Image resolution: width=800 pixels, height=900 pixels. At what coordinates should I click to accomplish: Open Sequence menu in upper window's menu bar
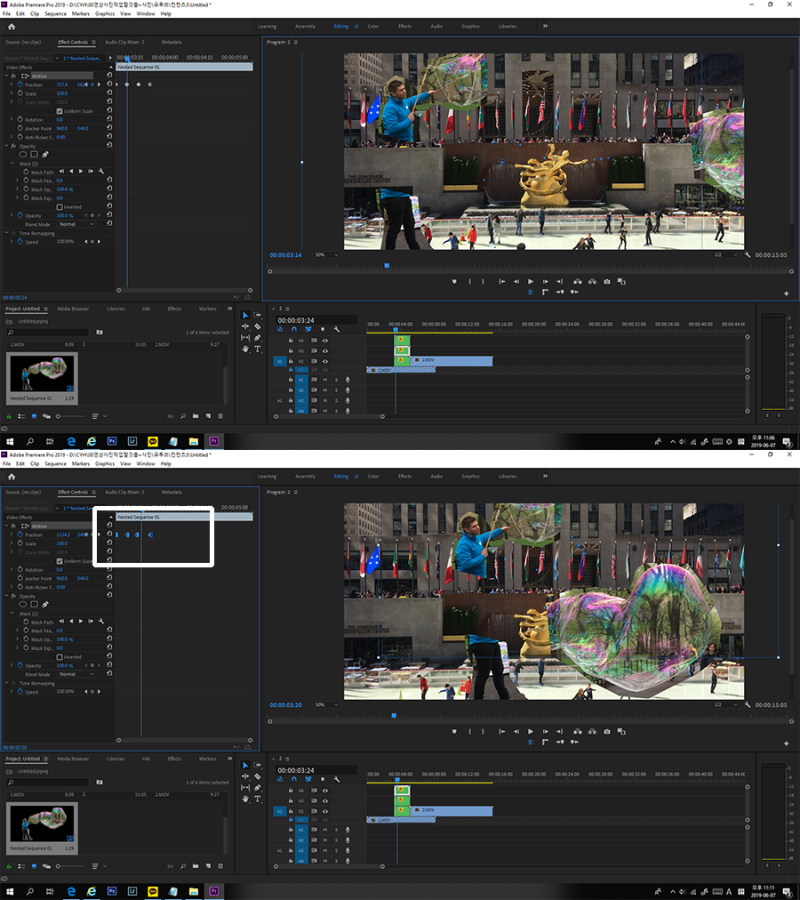[x=56, y=14]
